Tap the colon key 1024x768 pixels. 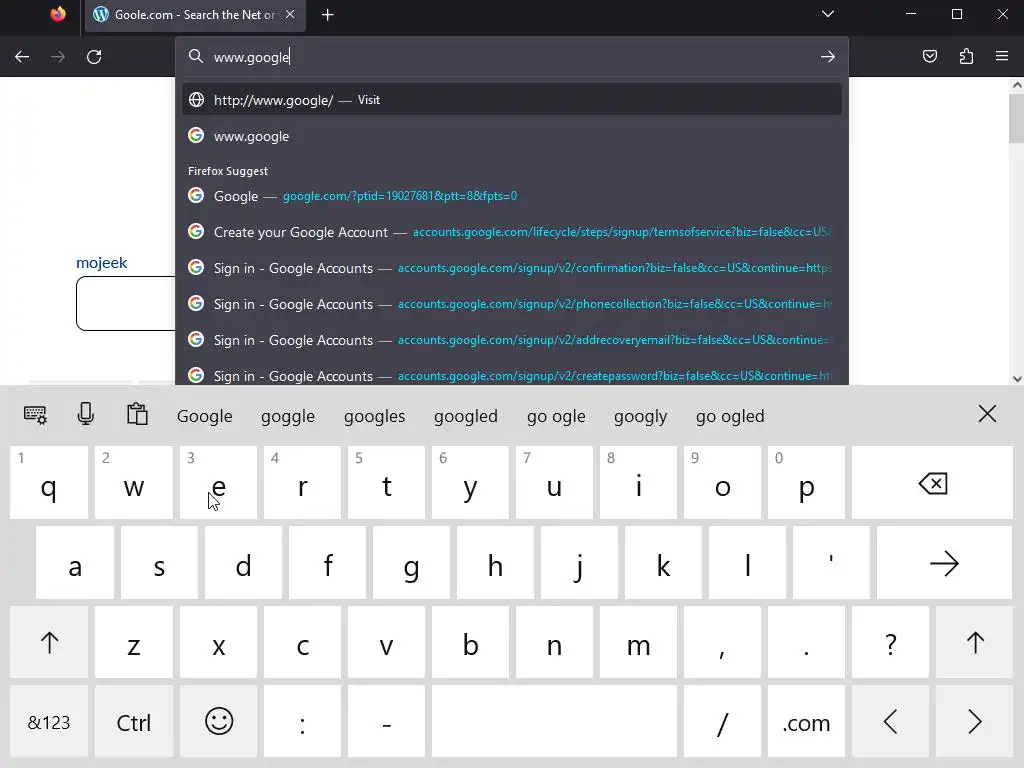click(x=302, y=722)
